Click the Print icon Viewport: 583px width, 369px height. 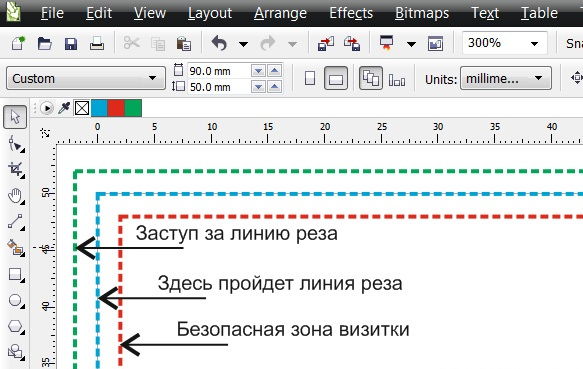click(97, 44)
